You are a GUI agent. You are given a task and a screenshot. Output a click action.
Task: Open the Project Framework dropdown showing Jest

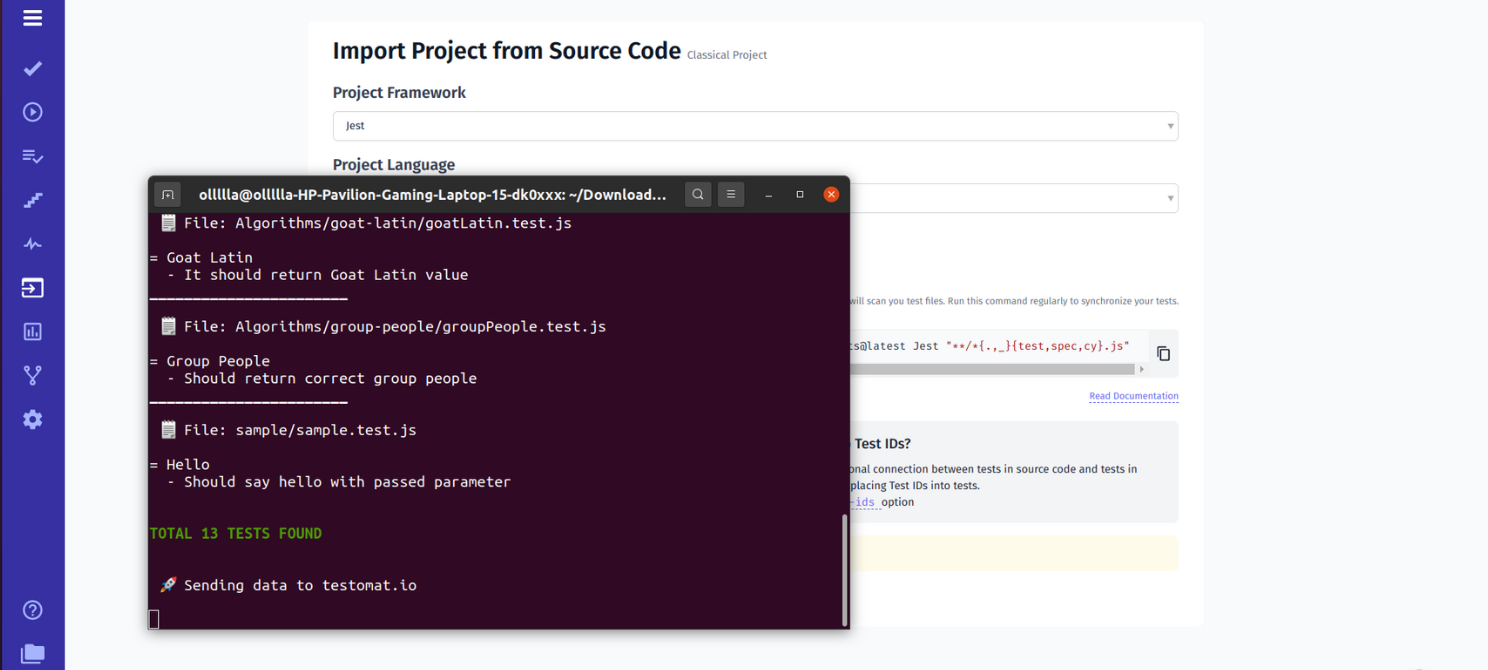point(755,126)
